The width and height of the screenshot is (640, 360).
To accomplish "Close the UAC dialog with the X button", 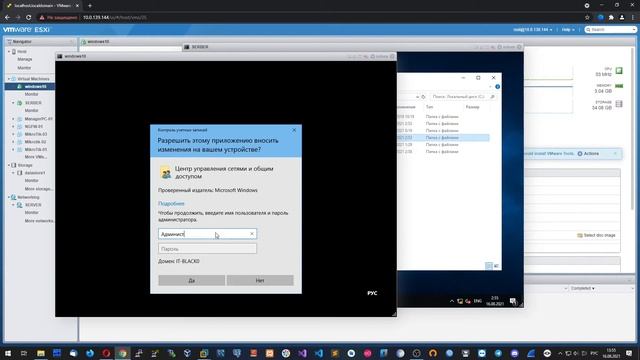I will click(x=294, y=130).
